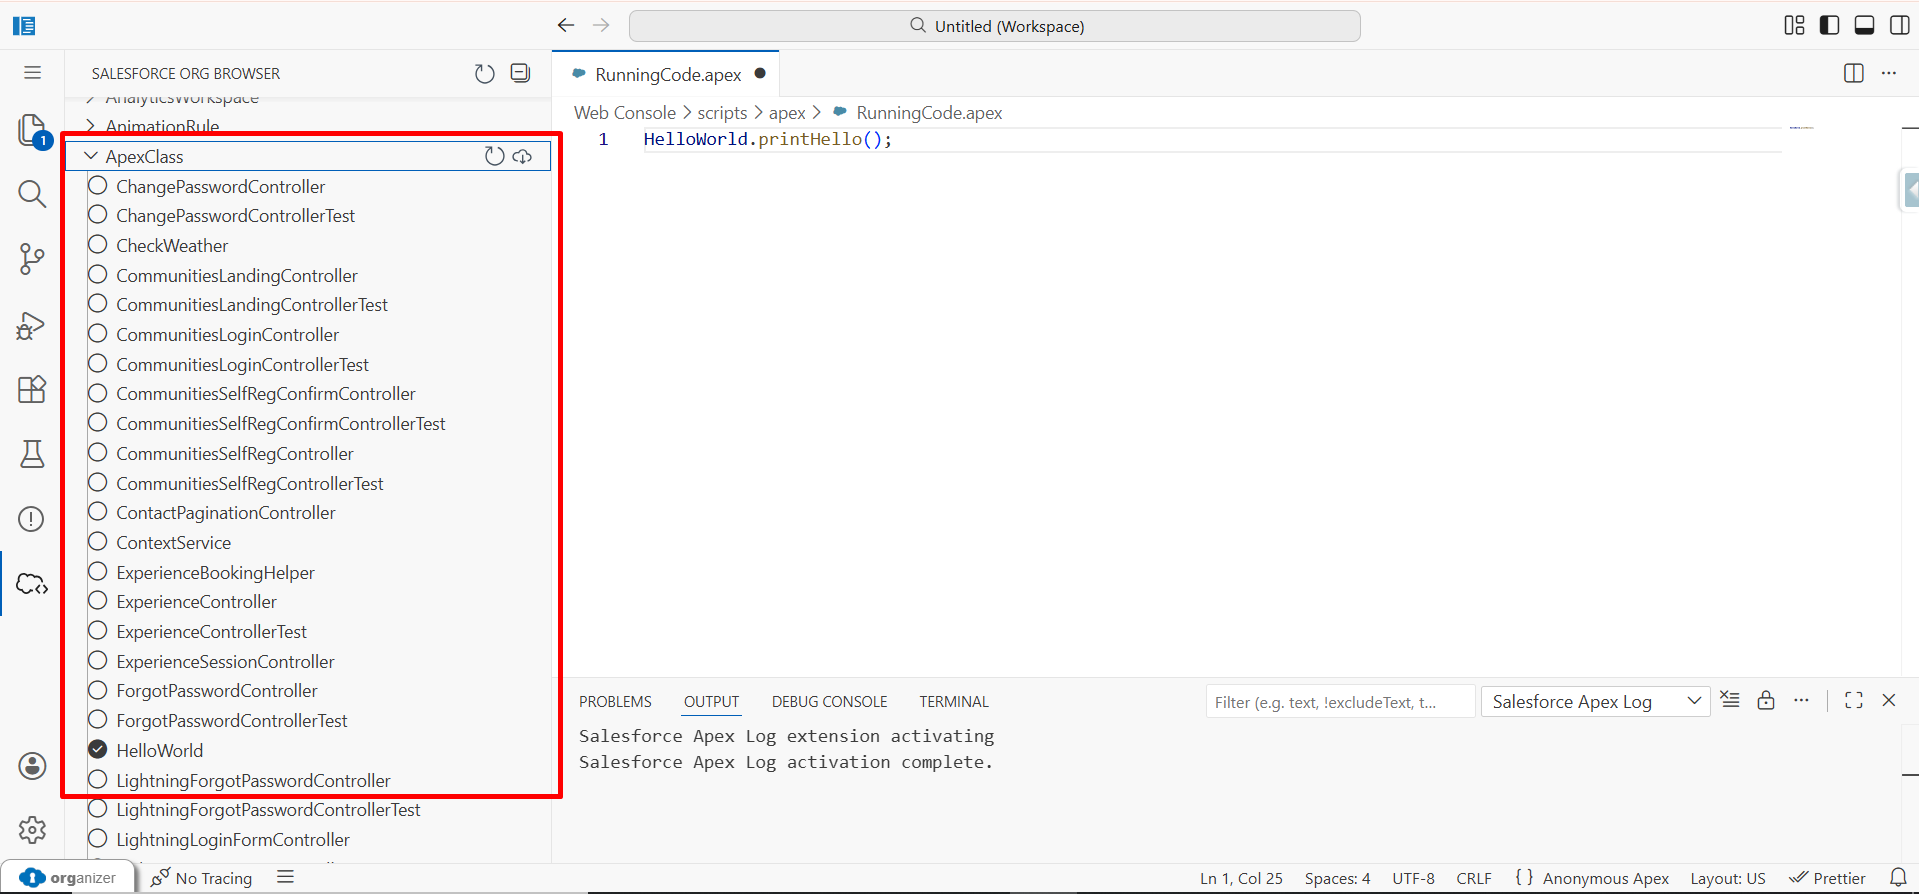The image size is (1919, 894).
Task: Open the Manage gear icon
Action: click(x=32, y=829)
